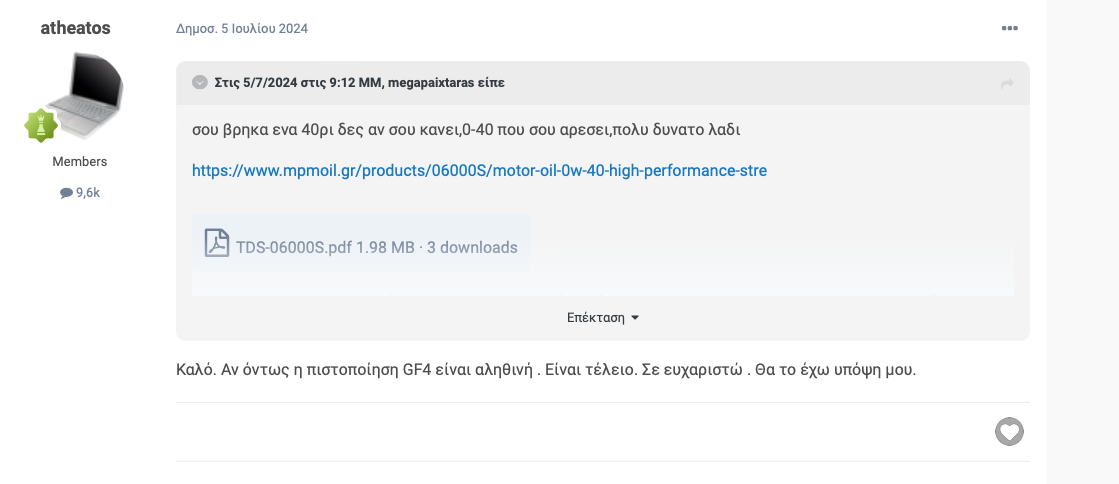
Task: Click the comment bubble icon beside 9,6k
Action: (x=66, y=193)
